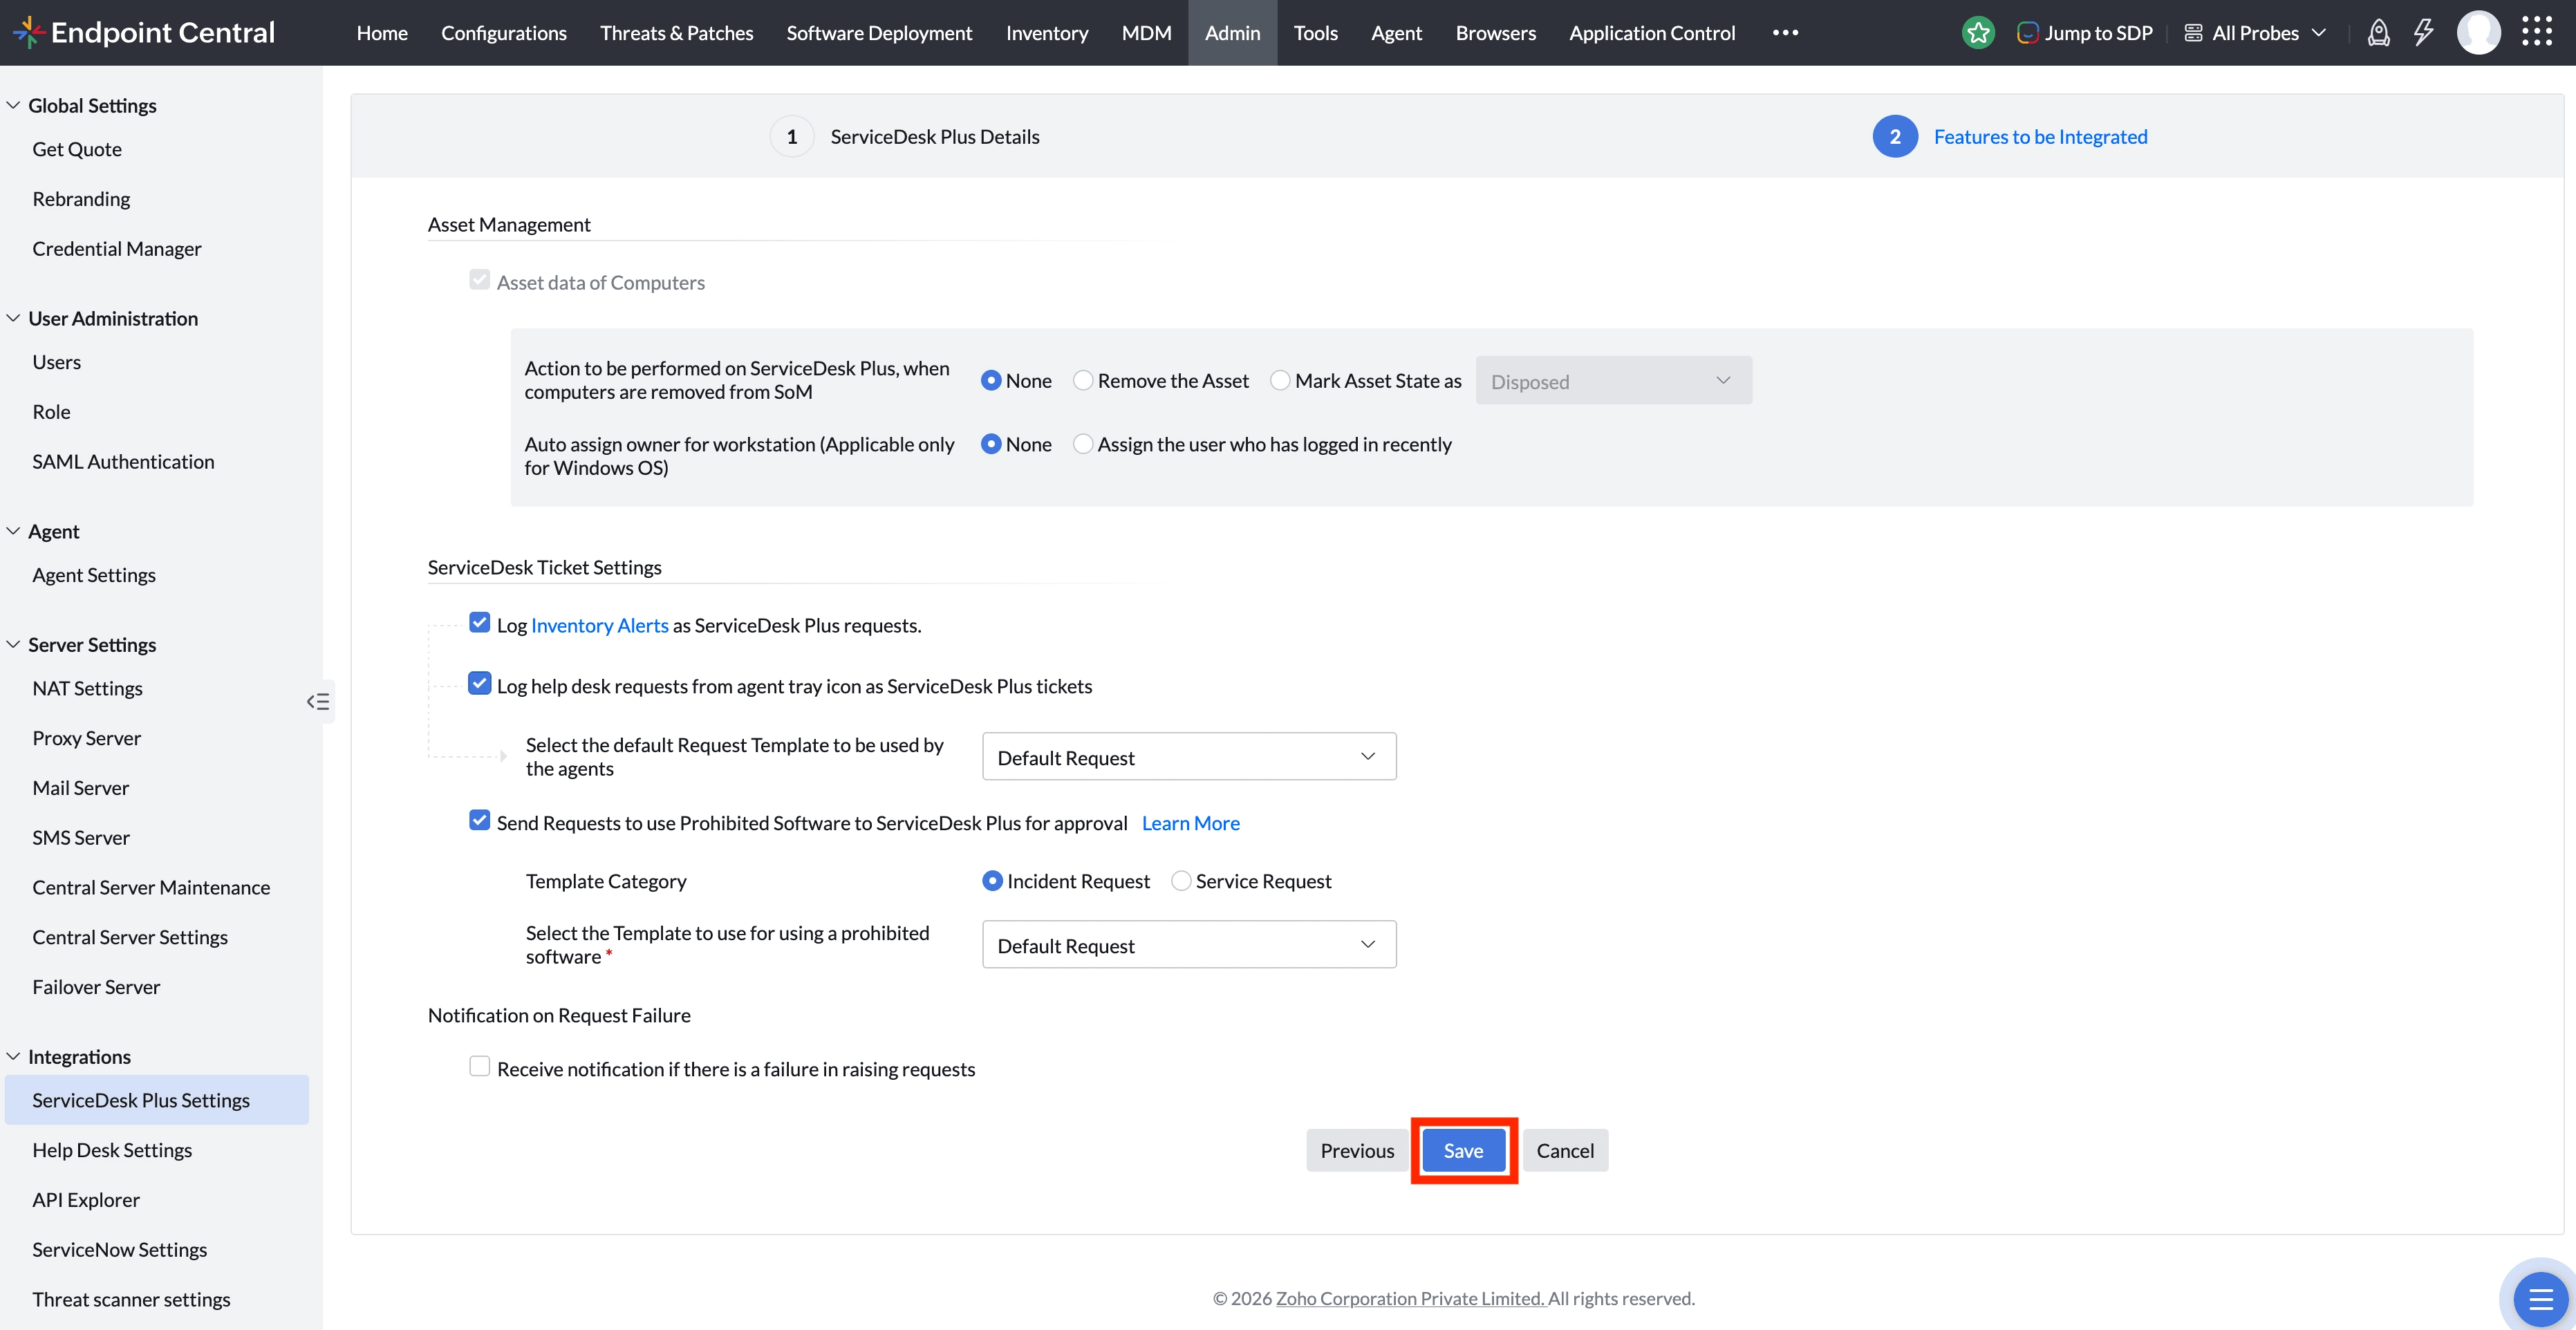Open Credential Manager in sidebar

[117, 248]
